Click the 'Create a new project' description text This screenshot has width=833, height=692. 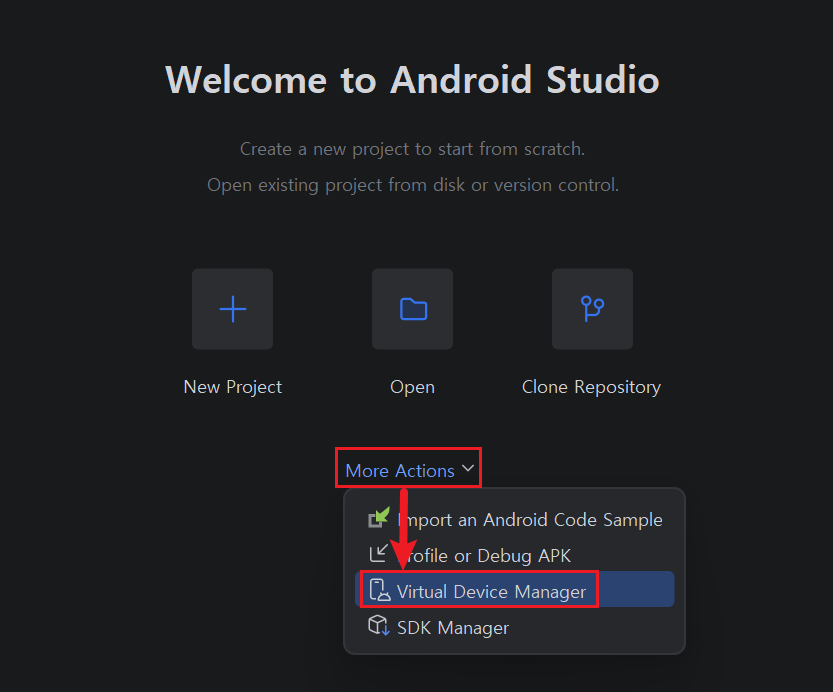[x=412, y=149]
